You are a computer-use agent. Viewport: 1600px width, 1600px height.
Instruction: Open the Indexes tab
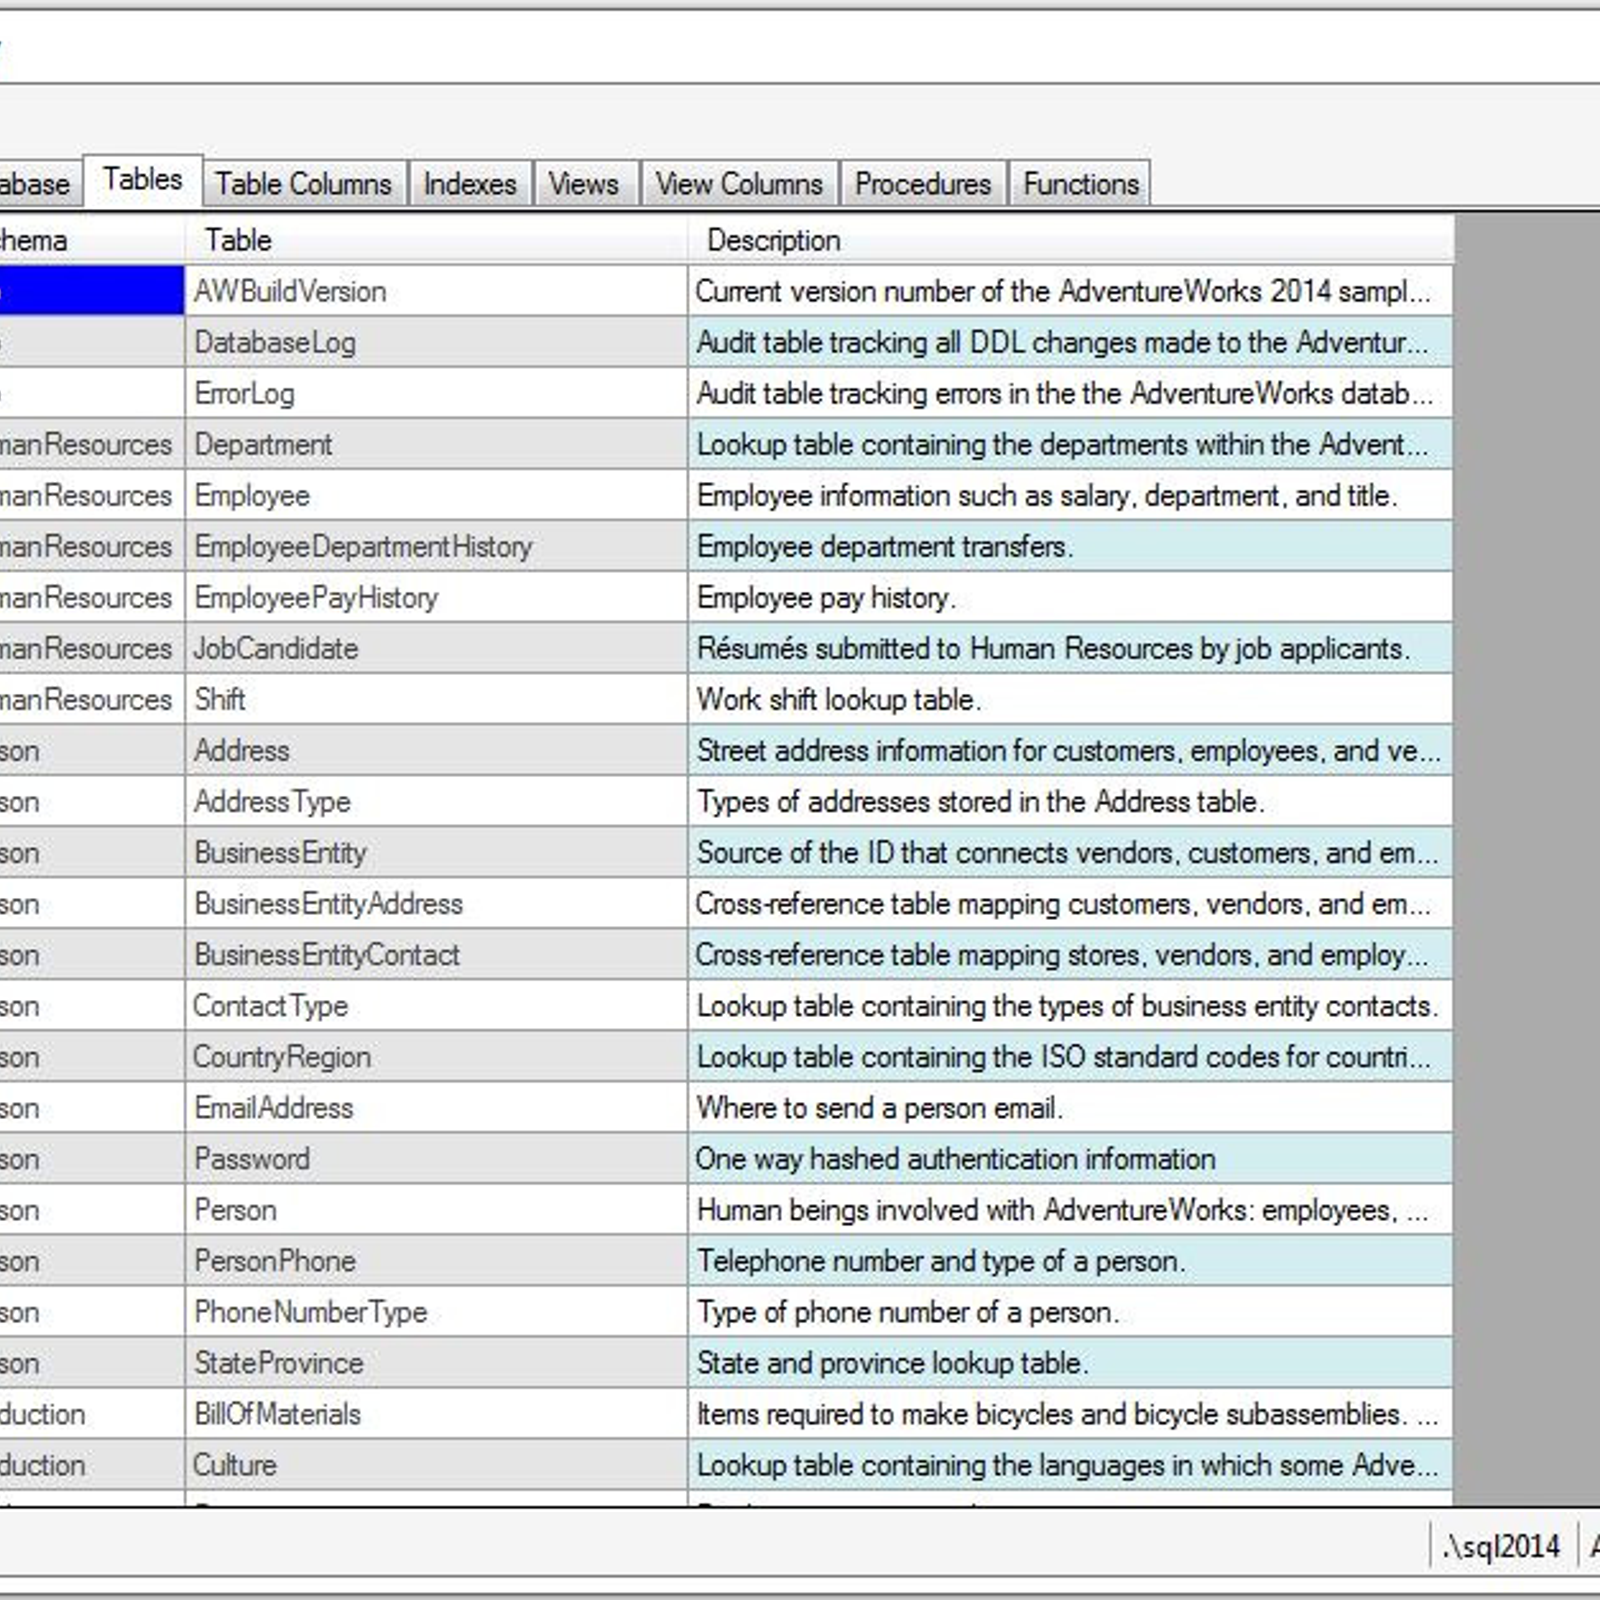(x=470, y=184)
